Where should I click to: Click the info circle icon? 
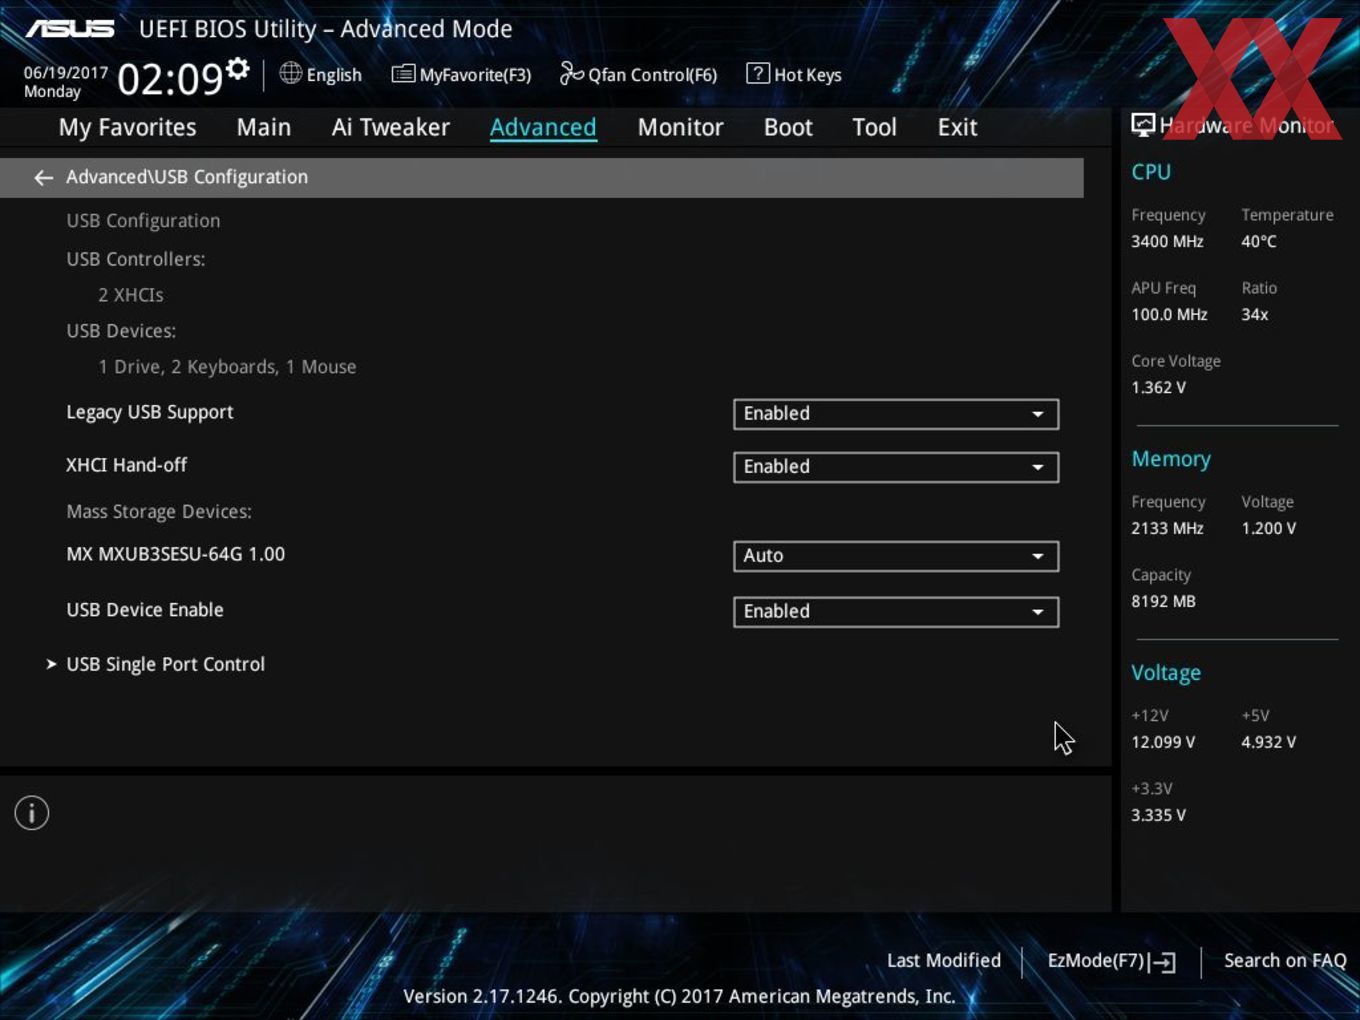(x=32, y=813)
